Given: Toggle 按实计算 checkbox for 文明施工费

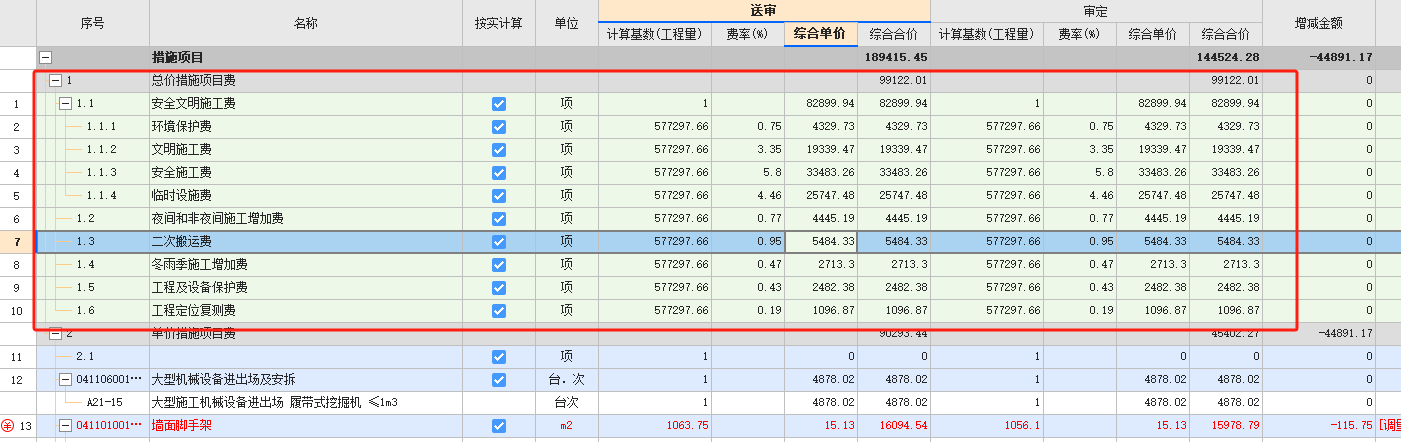Looking at the screenshot, I should click(x=499, y=149).
